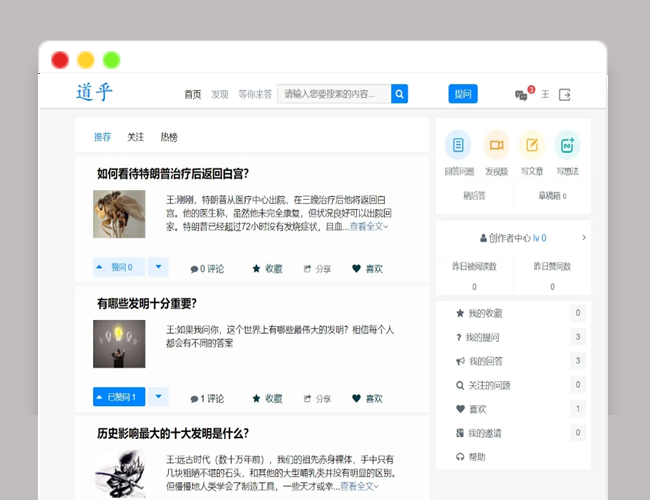Click the lightbulb thumbnail image
Viewport: 650px width, 500px height.
tap(119, 344)
